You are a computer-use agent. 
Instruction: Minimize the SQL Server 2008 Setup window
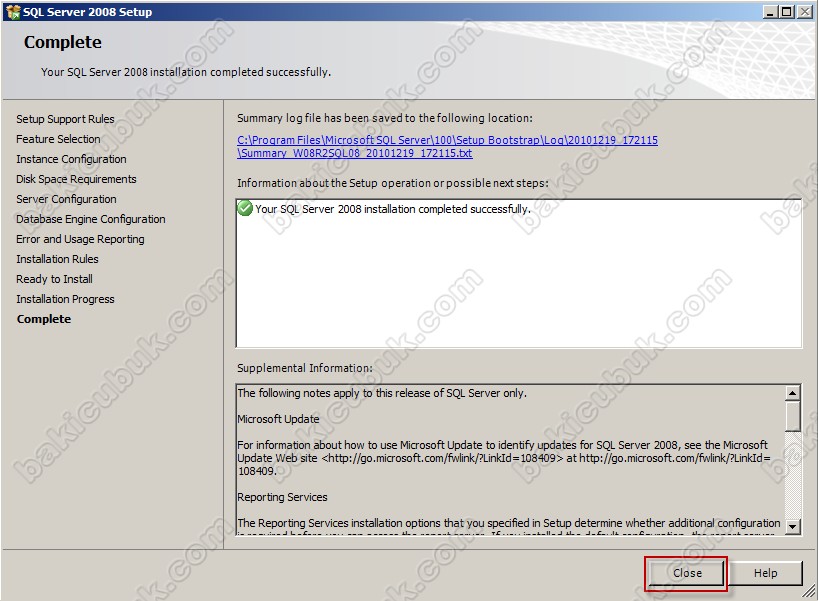click(x=770, y=11)
